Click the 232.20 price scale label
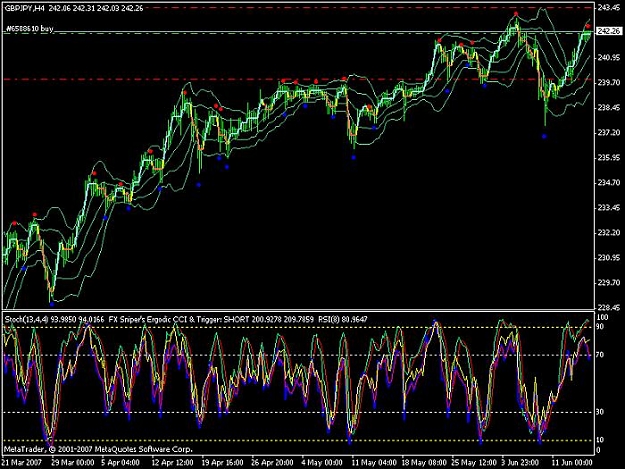This screenshot has height=469, width=625. tap(609, 232)
